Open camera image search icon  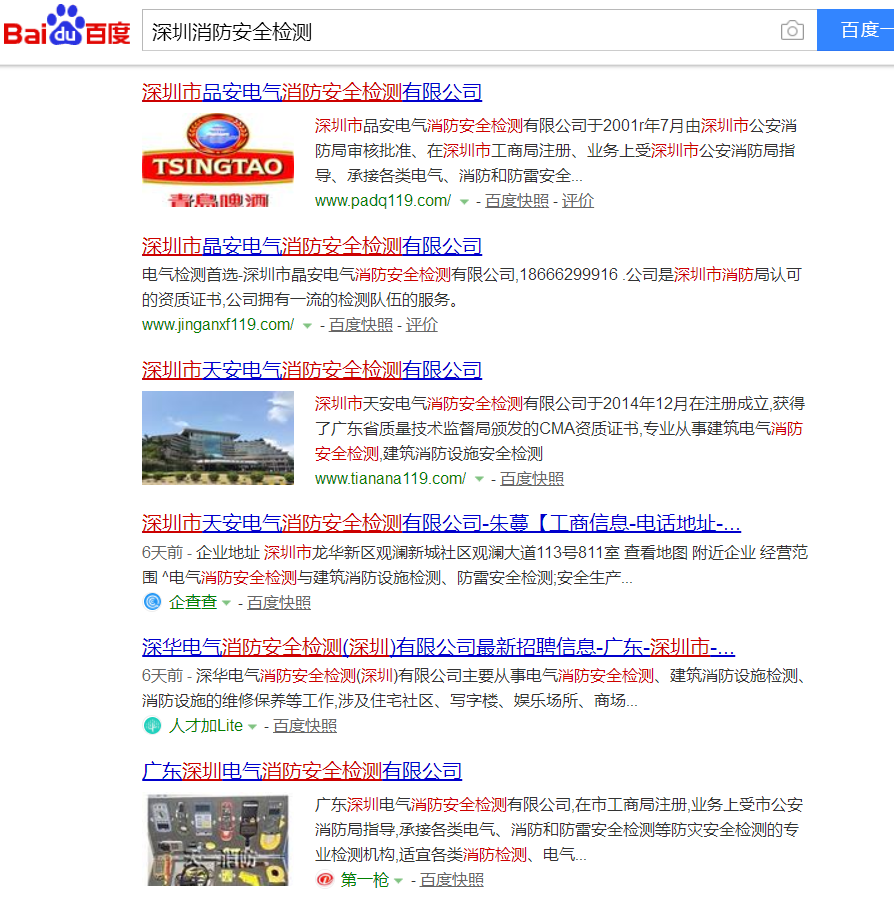click(x=792, y=30)
